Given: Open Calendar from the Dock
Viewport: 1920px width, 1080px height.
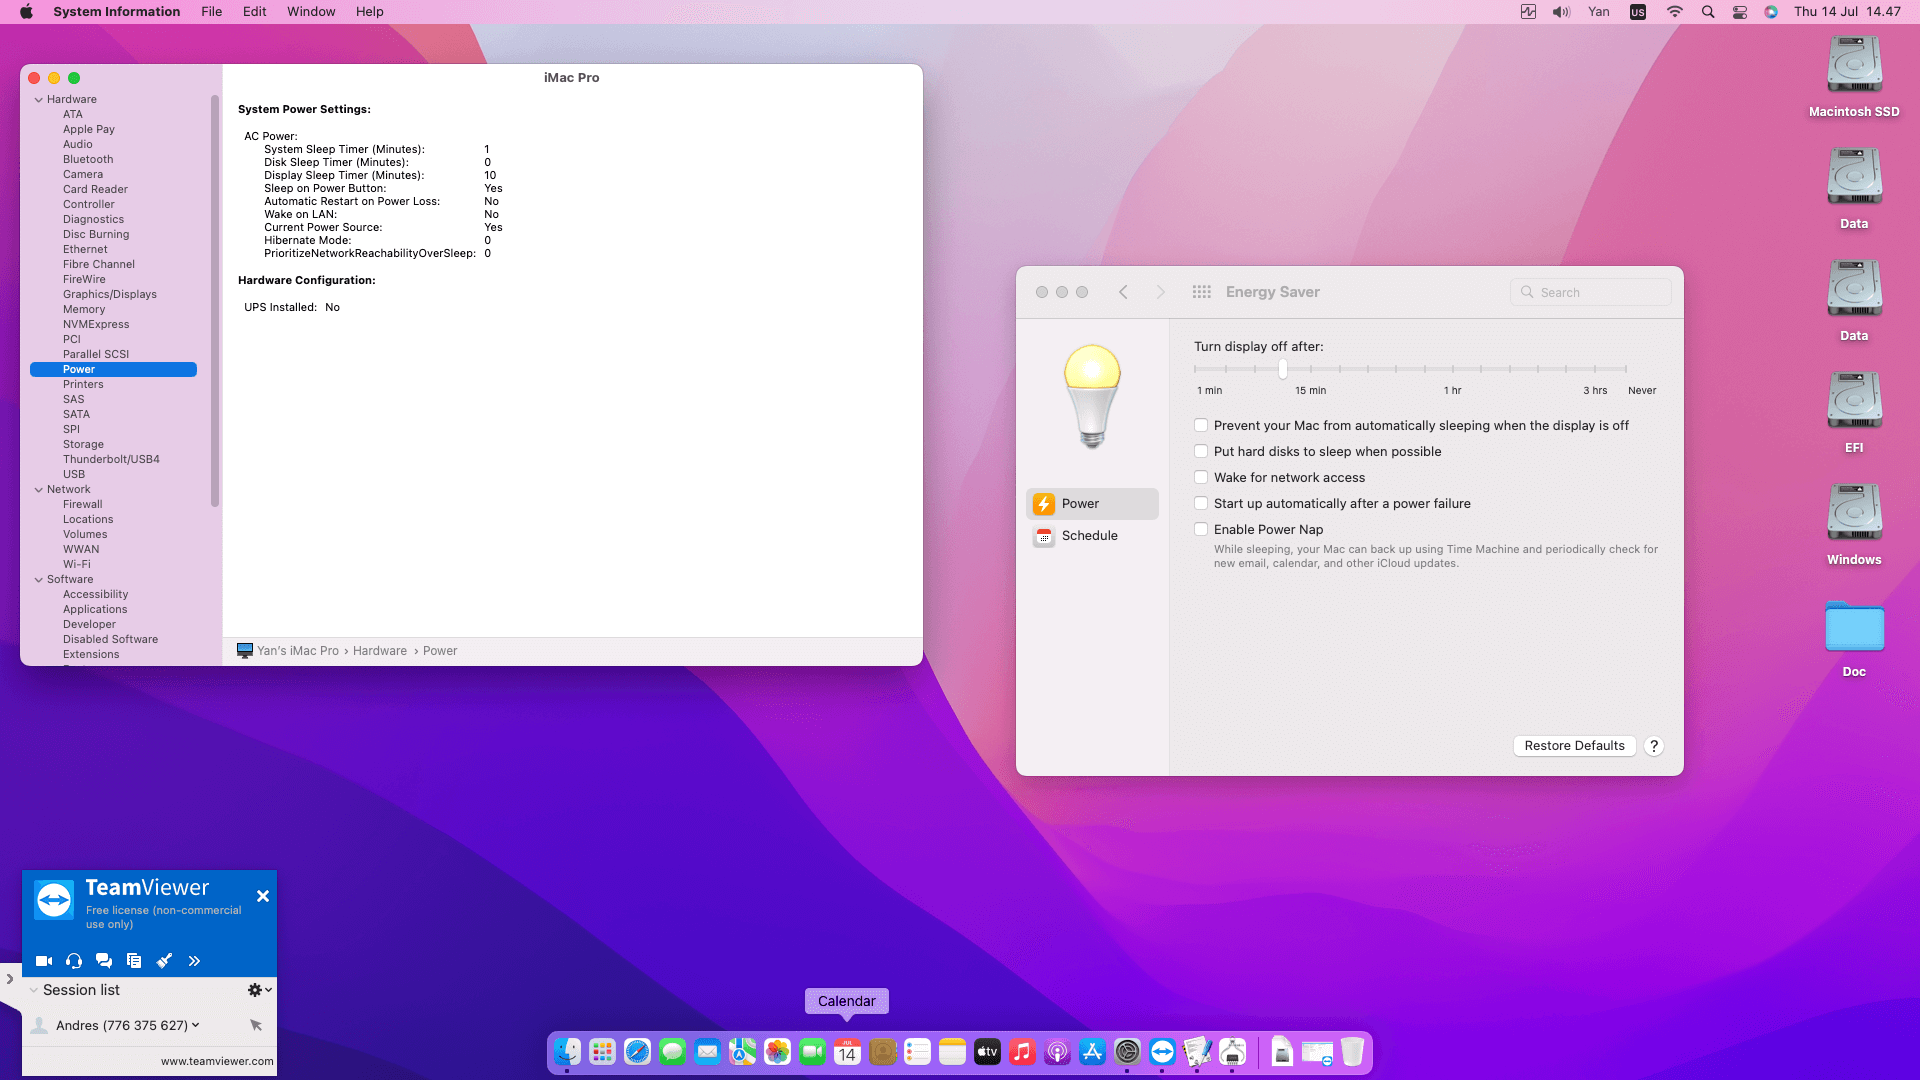Looking at the screenshot, I should [847, 1052].
